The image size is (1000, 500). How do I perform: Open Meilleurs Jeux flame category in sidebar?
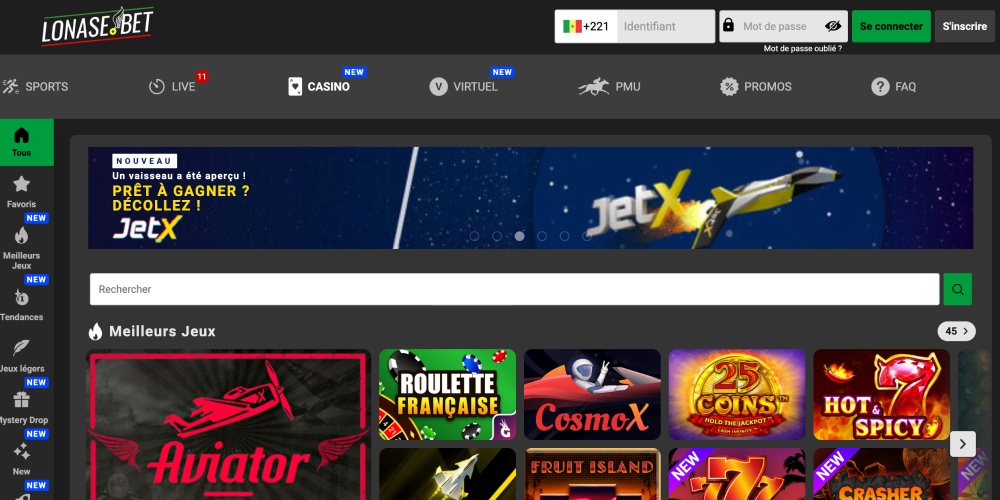tap(22, 249)
